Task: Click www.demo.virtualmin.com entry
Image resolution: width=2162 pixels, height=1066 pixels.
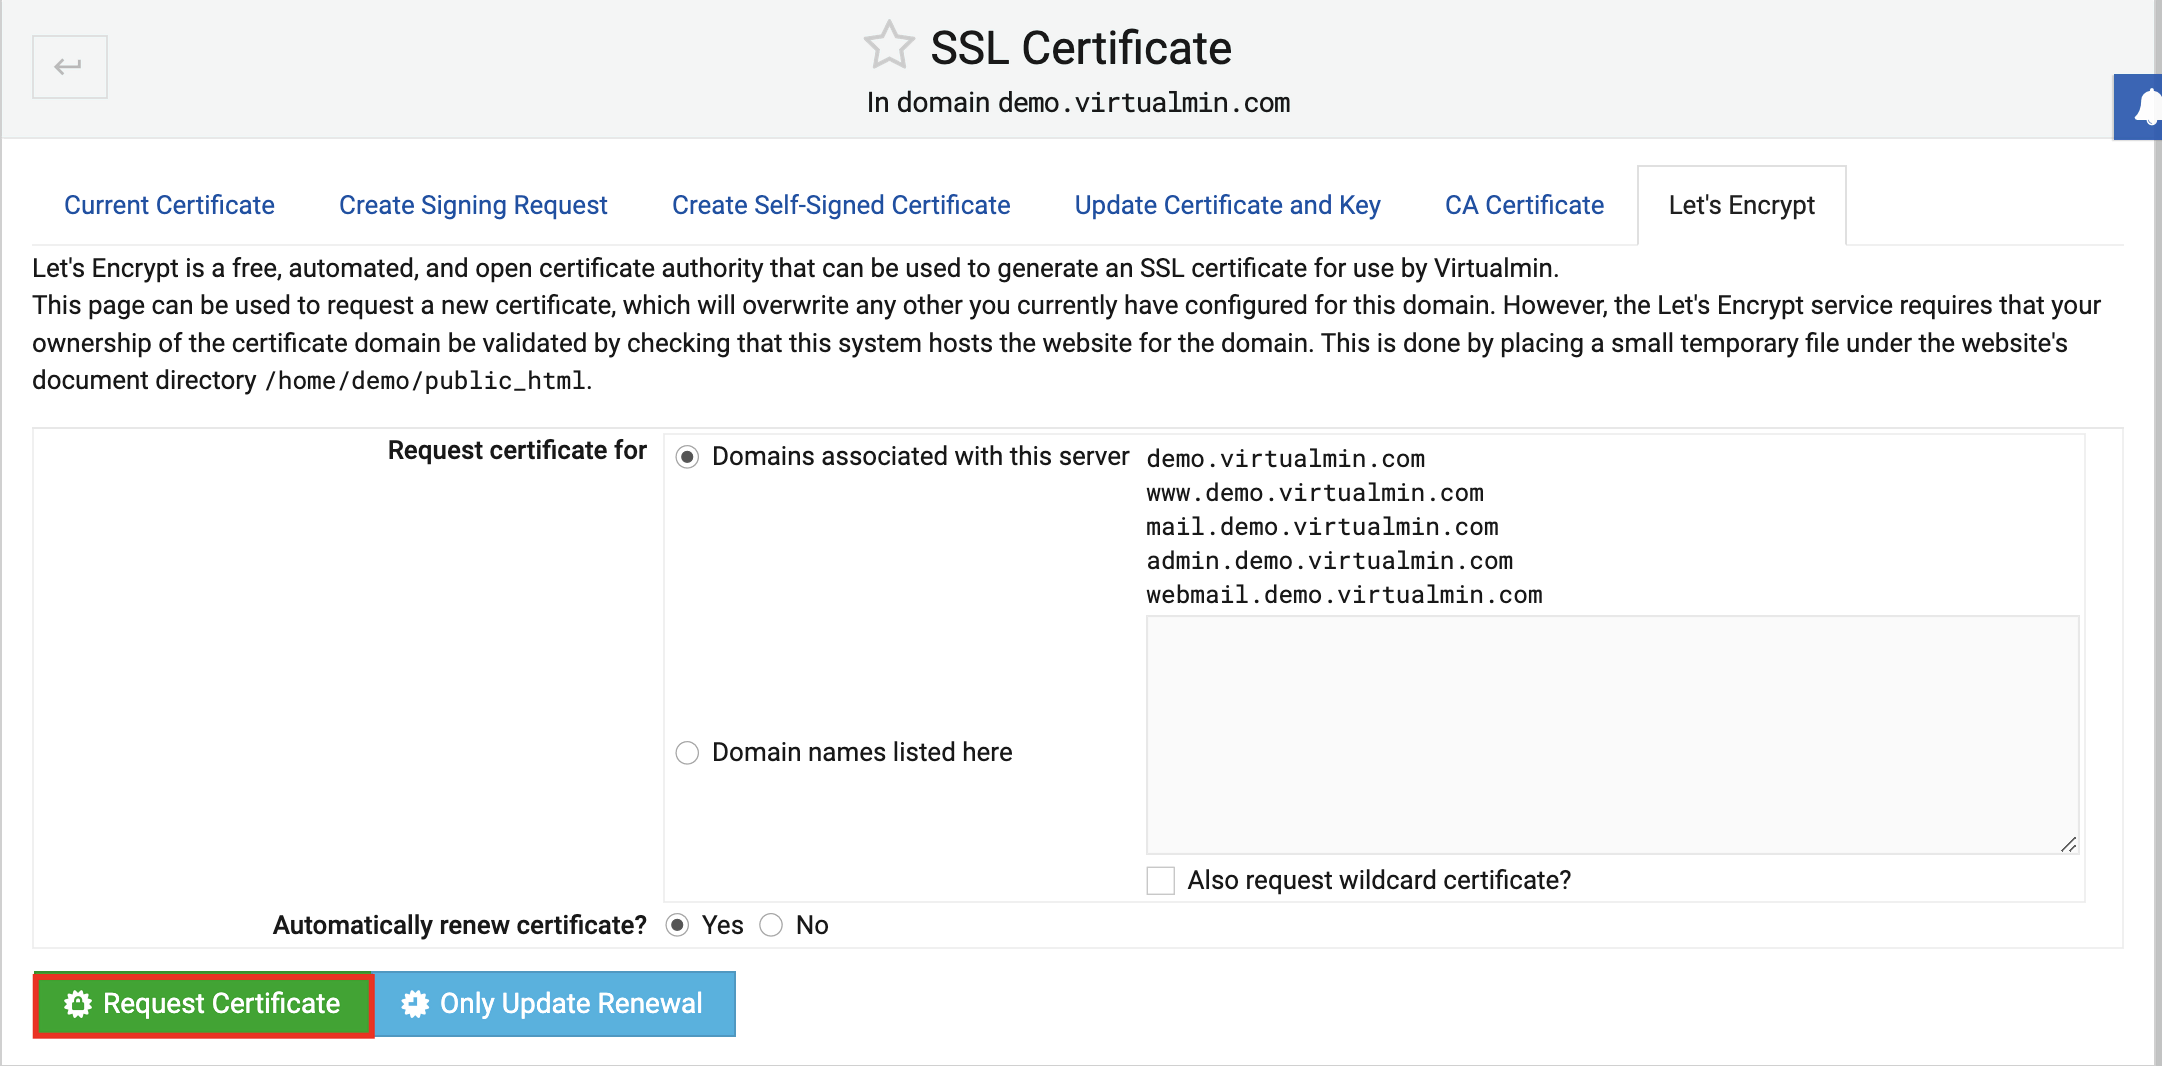Action: pos(1315,493)
